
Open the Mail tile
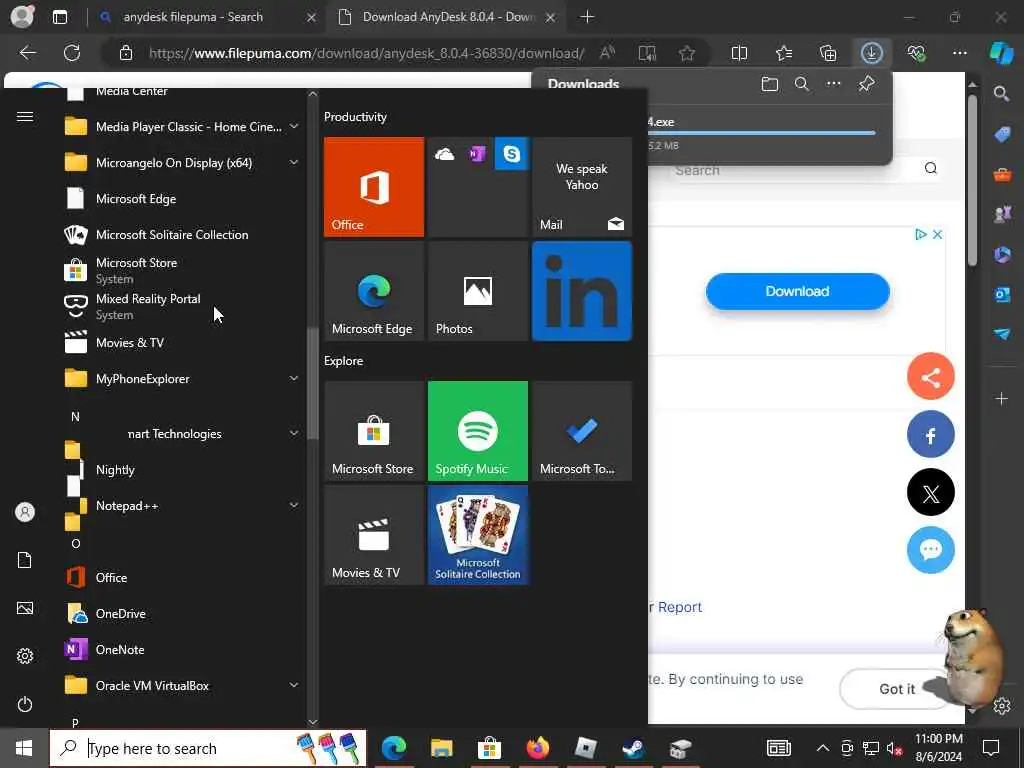[582, 187]
